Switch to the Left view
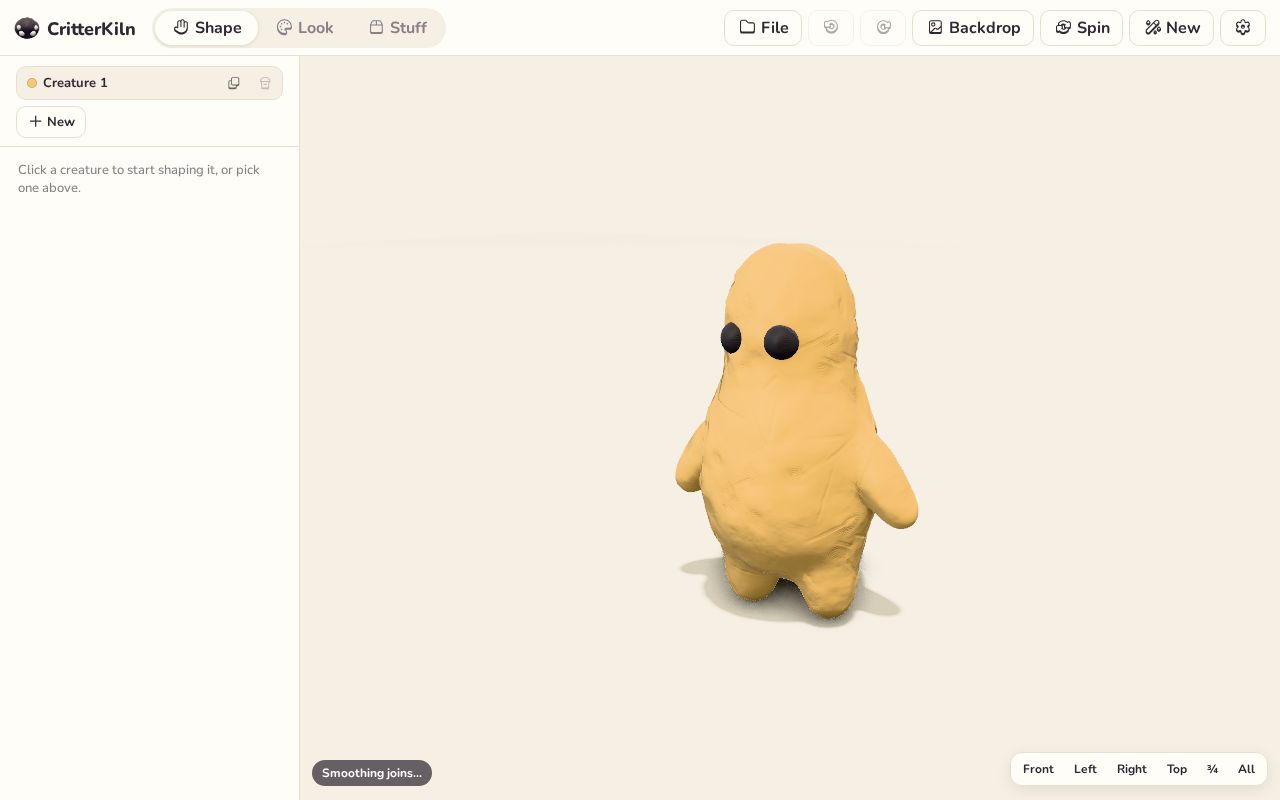 point(1085,769)
